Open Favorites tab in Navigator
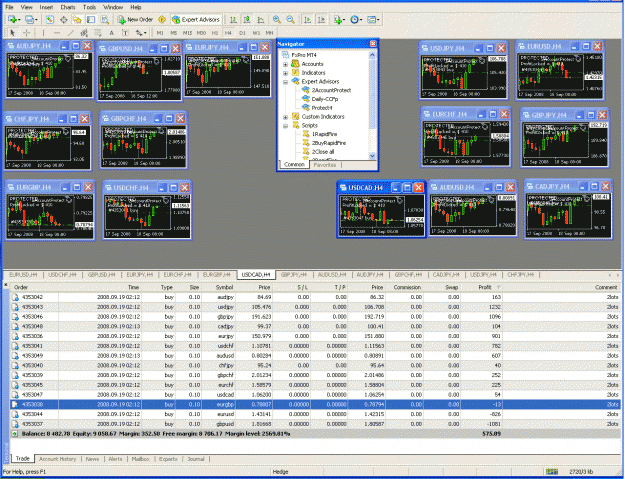 (324, 165)
